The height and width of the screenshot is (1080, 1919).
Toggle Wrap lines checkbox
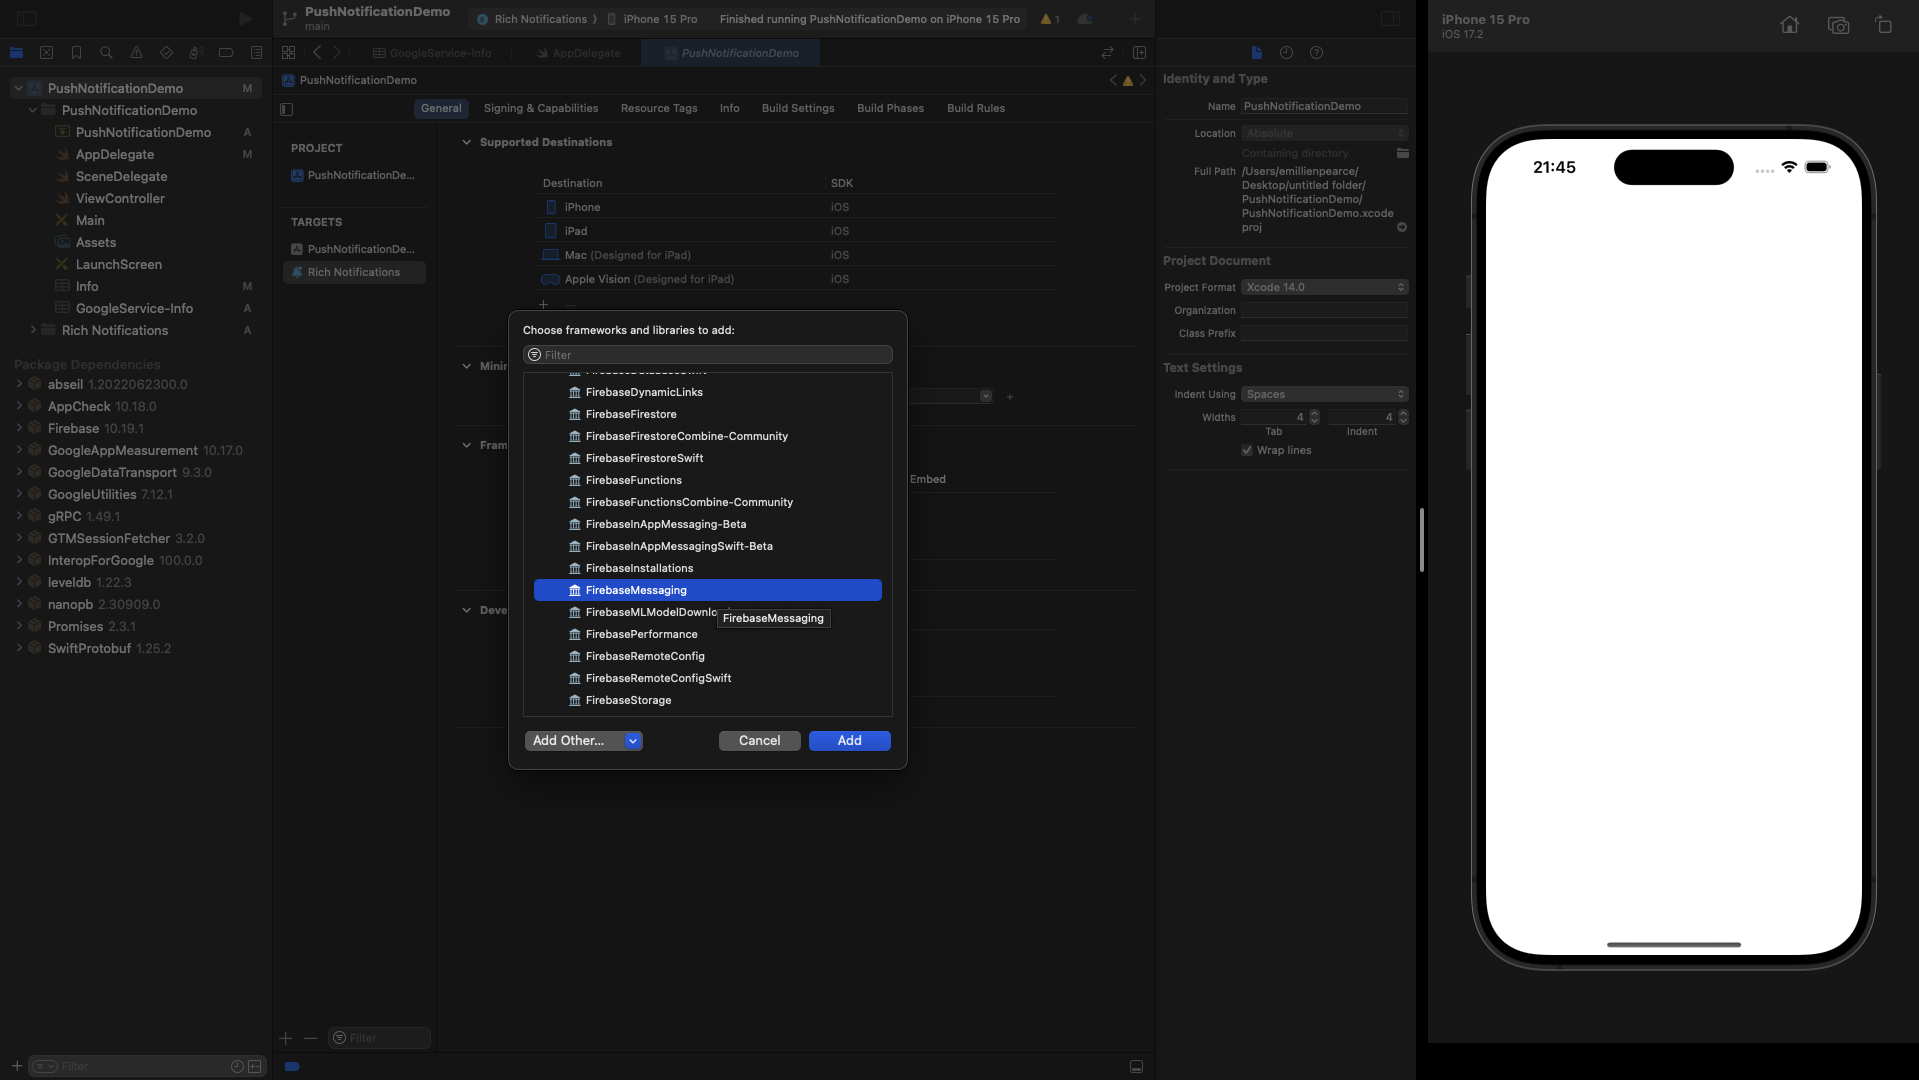point(1247,451)
